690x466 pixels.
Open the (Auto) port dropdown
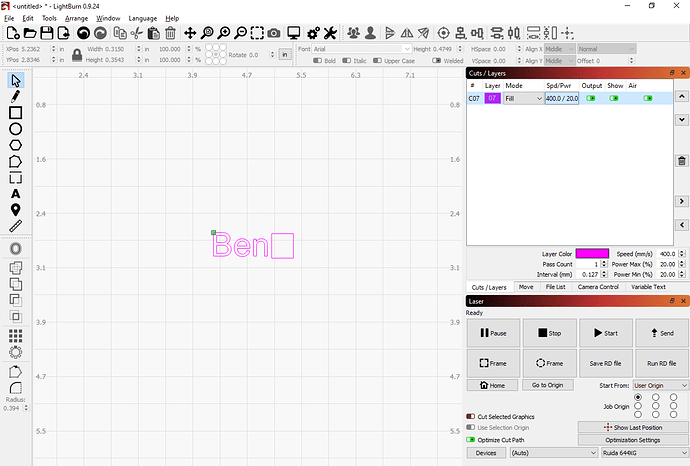[554, 453]
